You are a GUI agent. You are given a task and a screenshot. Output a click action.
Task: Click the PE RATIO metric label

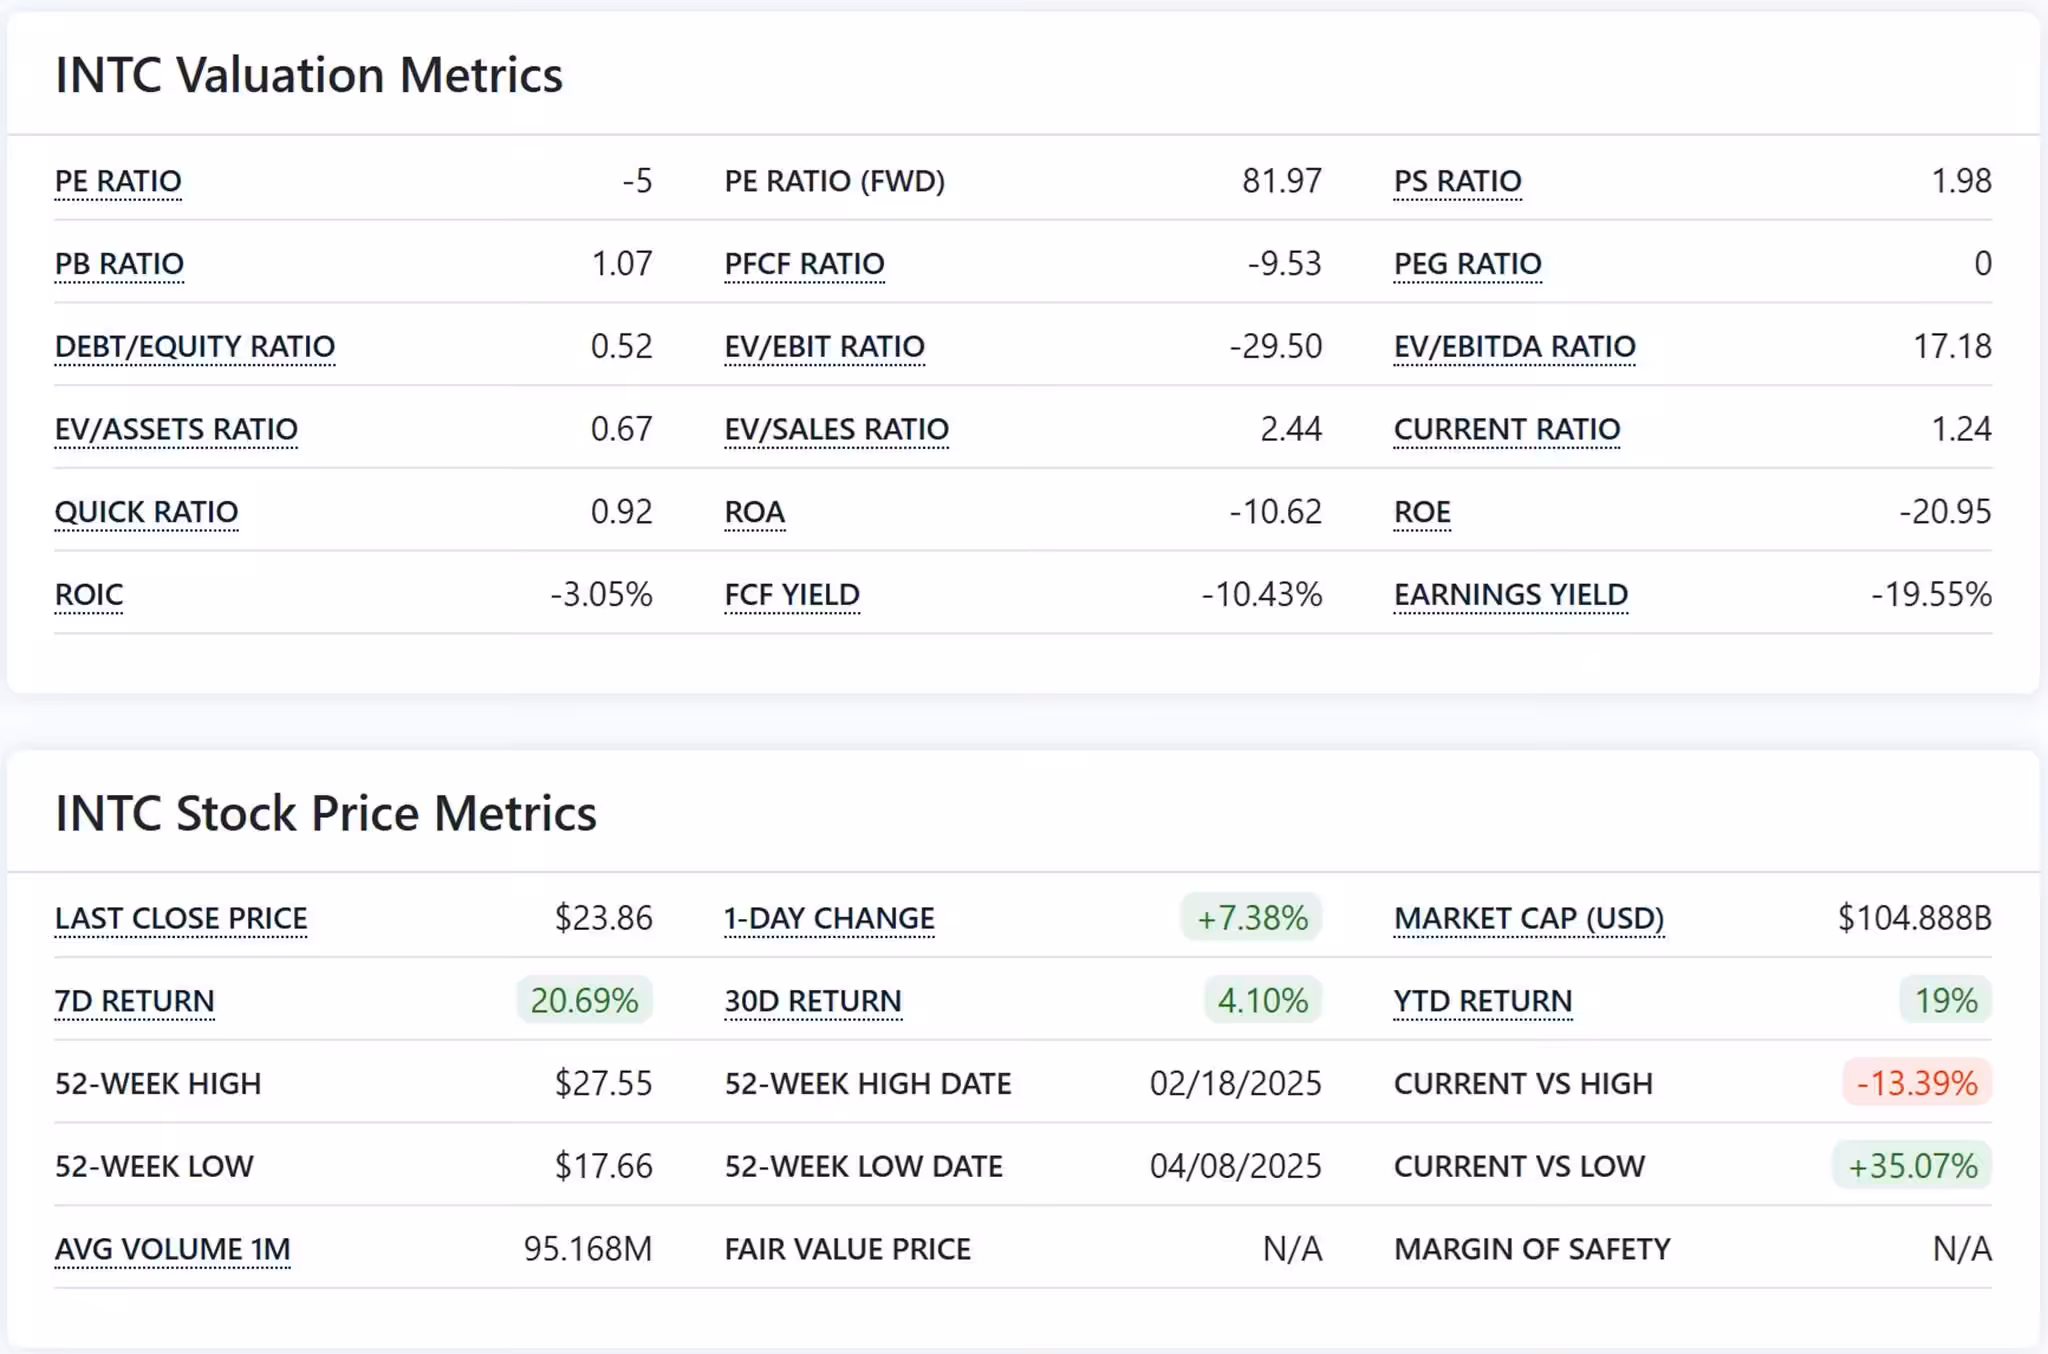[x=118, y=181]
